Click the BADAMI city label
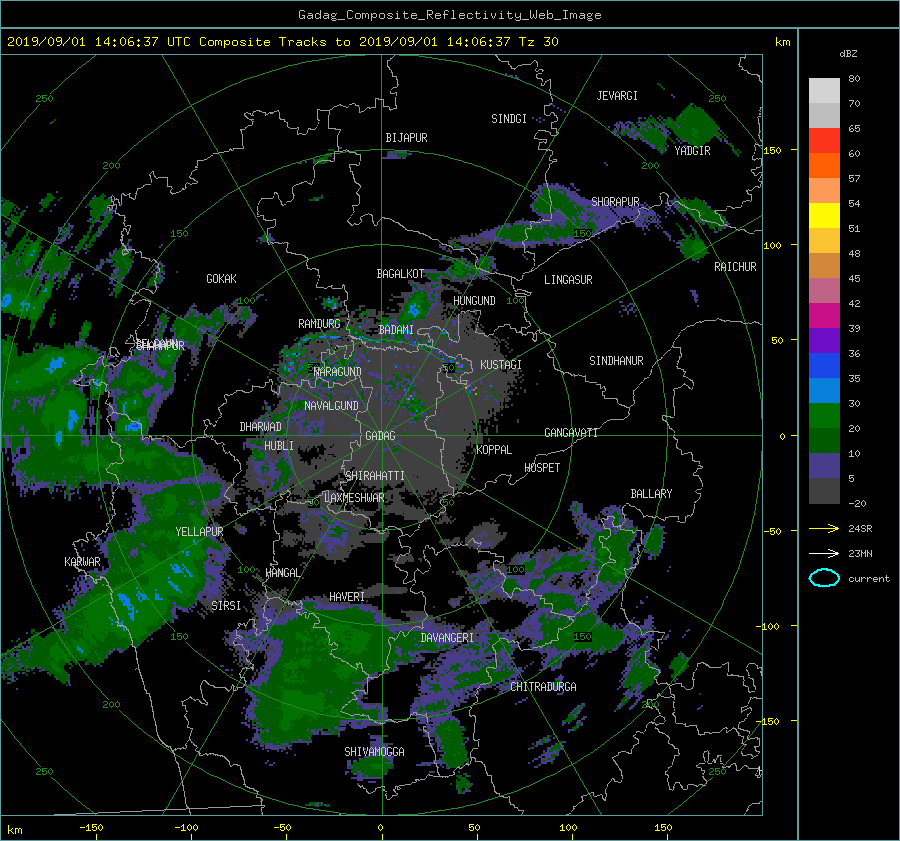900x841 pixels. pos(396,330)
